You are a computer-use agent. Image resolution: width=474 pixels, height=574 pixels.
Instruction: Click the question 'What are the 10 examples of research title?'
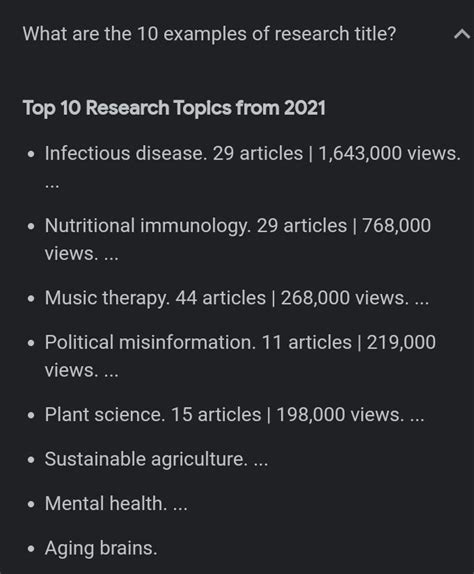(209, 34)
